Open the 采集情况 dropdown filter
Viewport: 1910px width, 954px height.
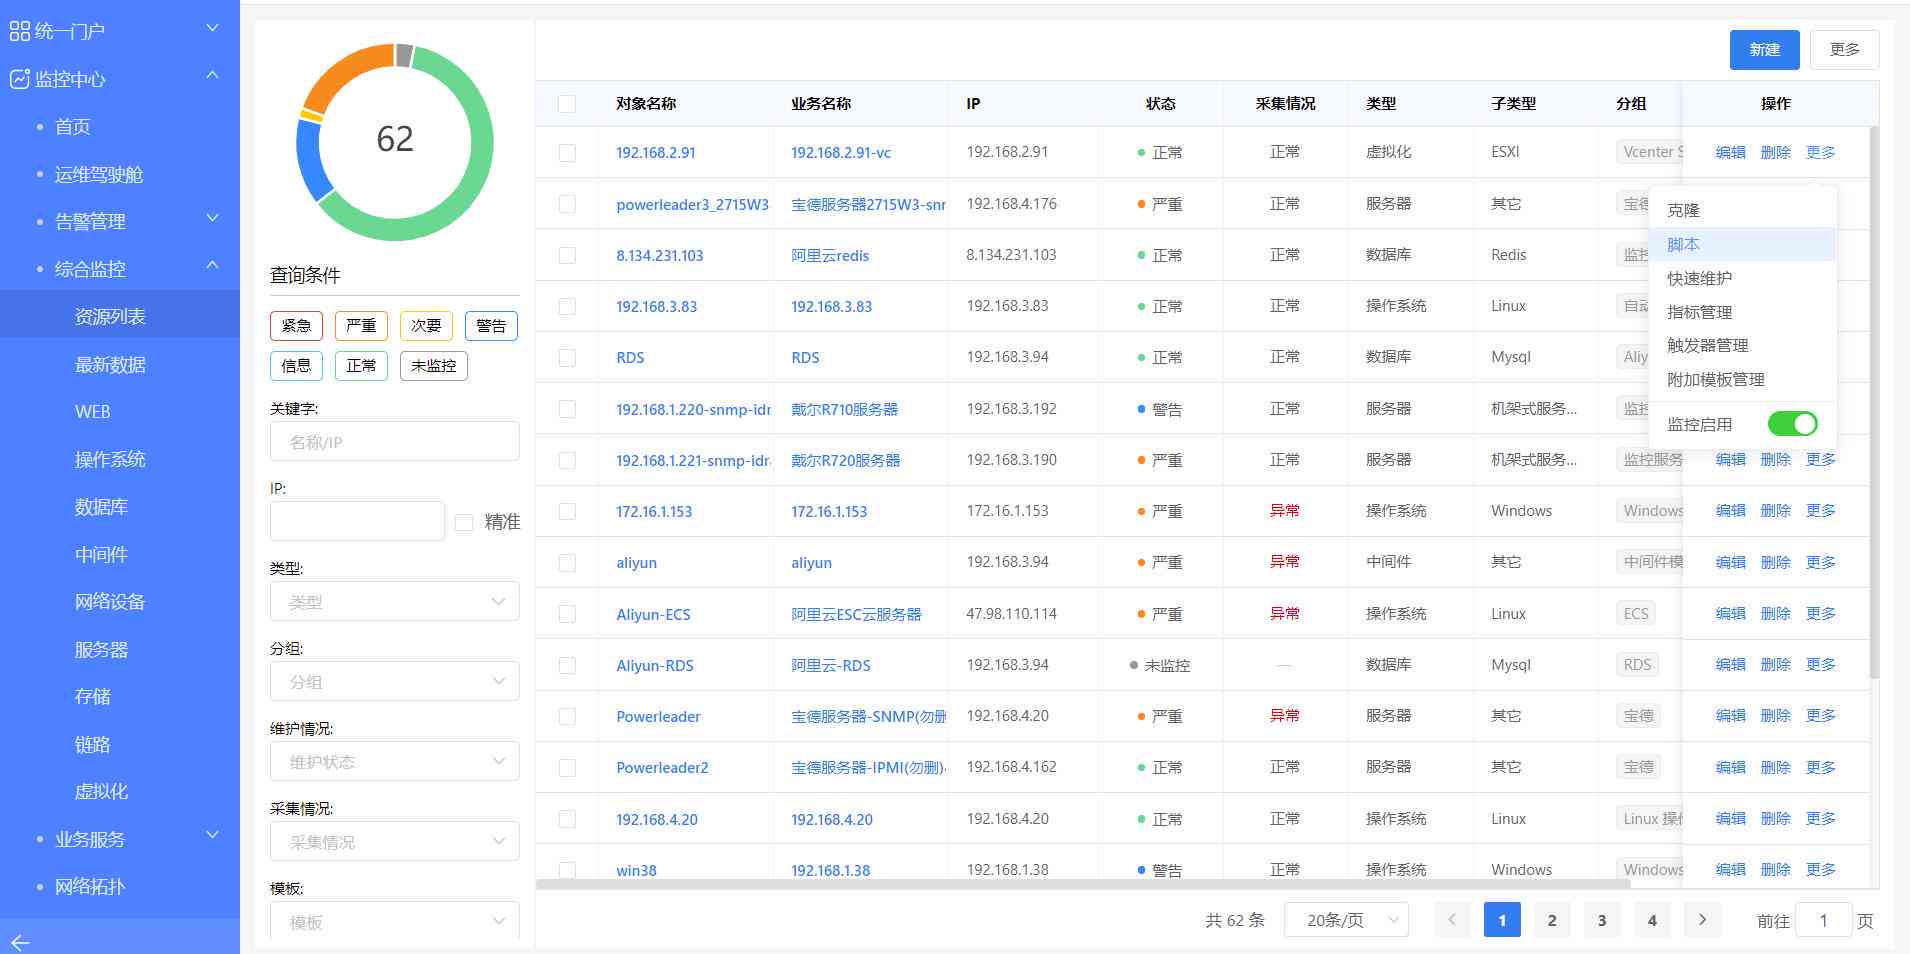pos(395,842)
